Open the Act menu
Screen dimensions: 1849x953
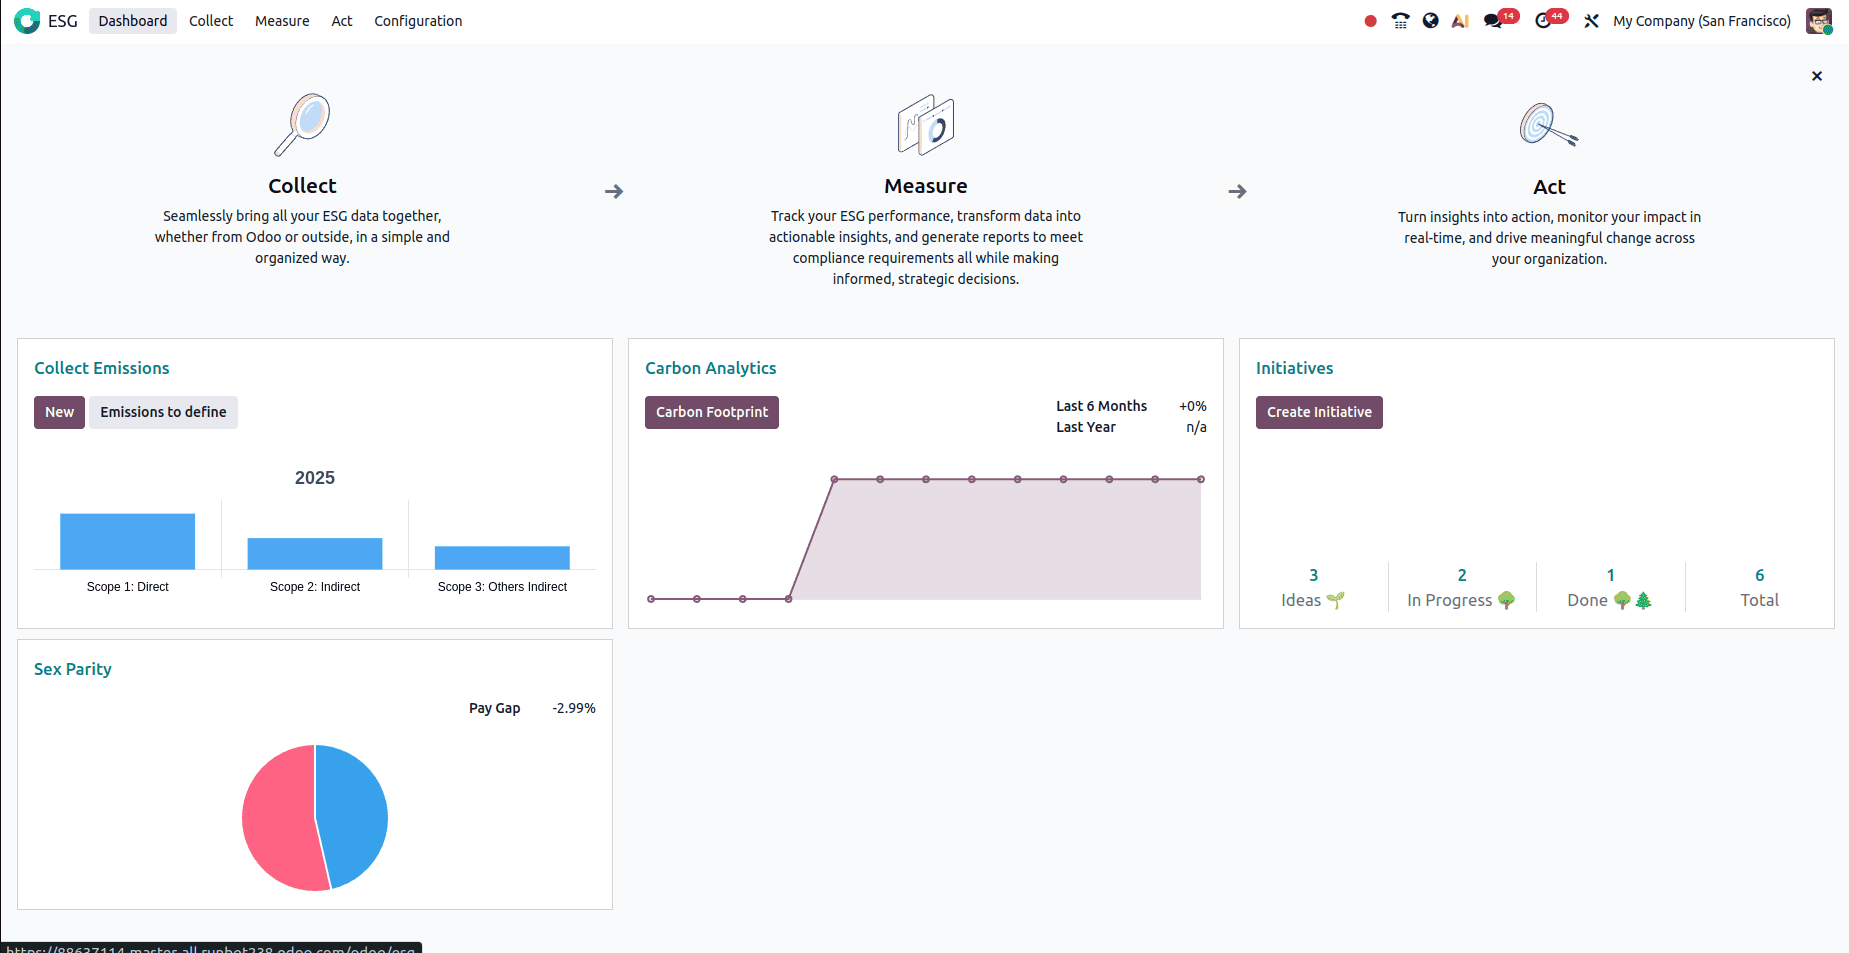[342, 21]
